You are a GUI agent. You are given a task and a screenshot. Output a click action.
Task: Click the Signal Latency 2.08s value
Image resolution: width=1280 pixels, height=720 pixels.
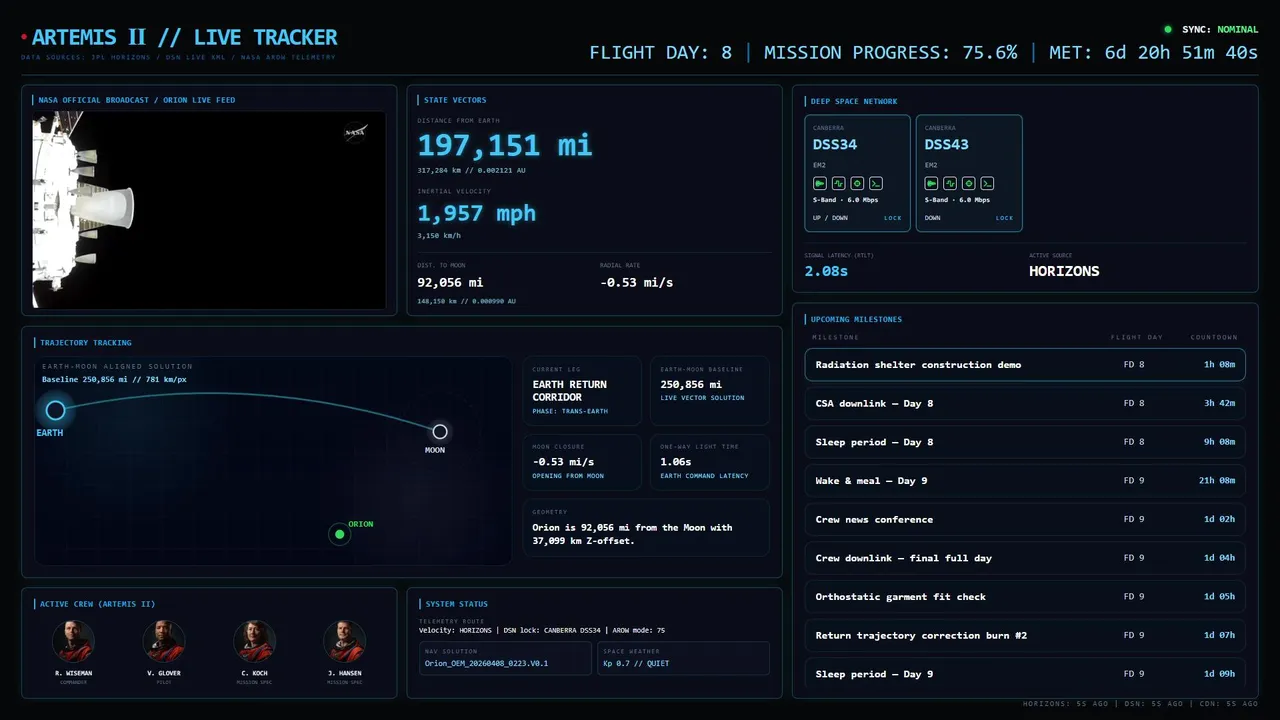(x=826, y=271)
